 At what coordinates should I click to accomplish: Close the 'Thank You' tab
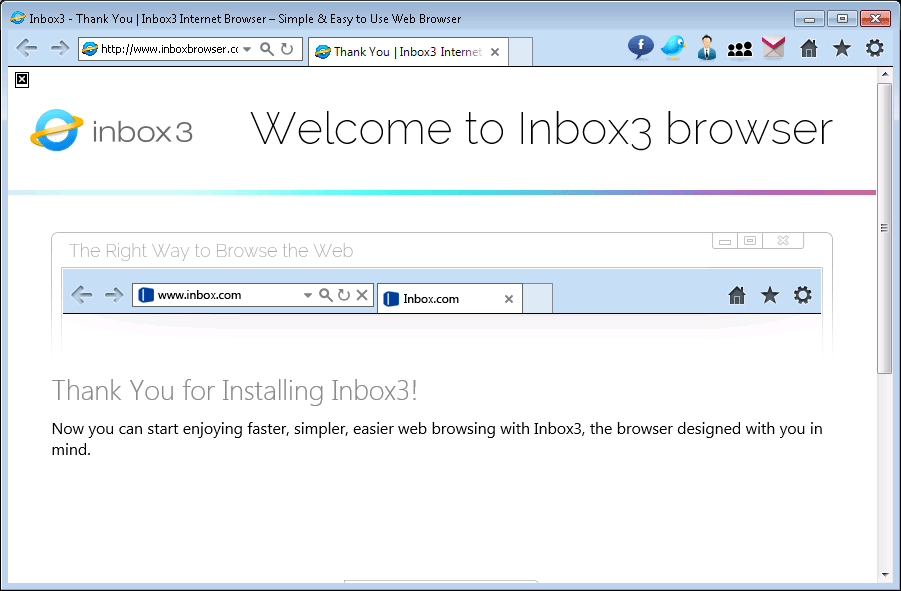tap(495, 52)
